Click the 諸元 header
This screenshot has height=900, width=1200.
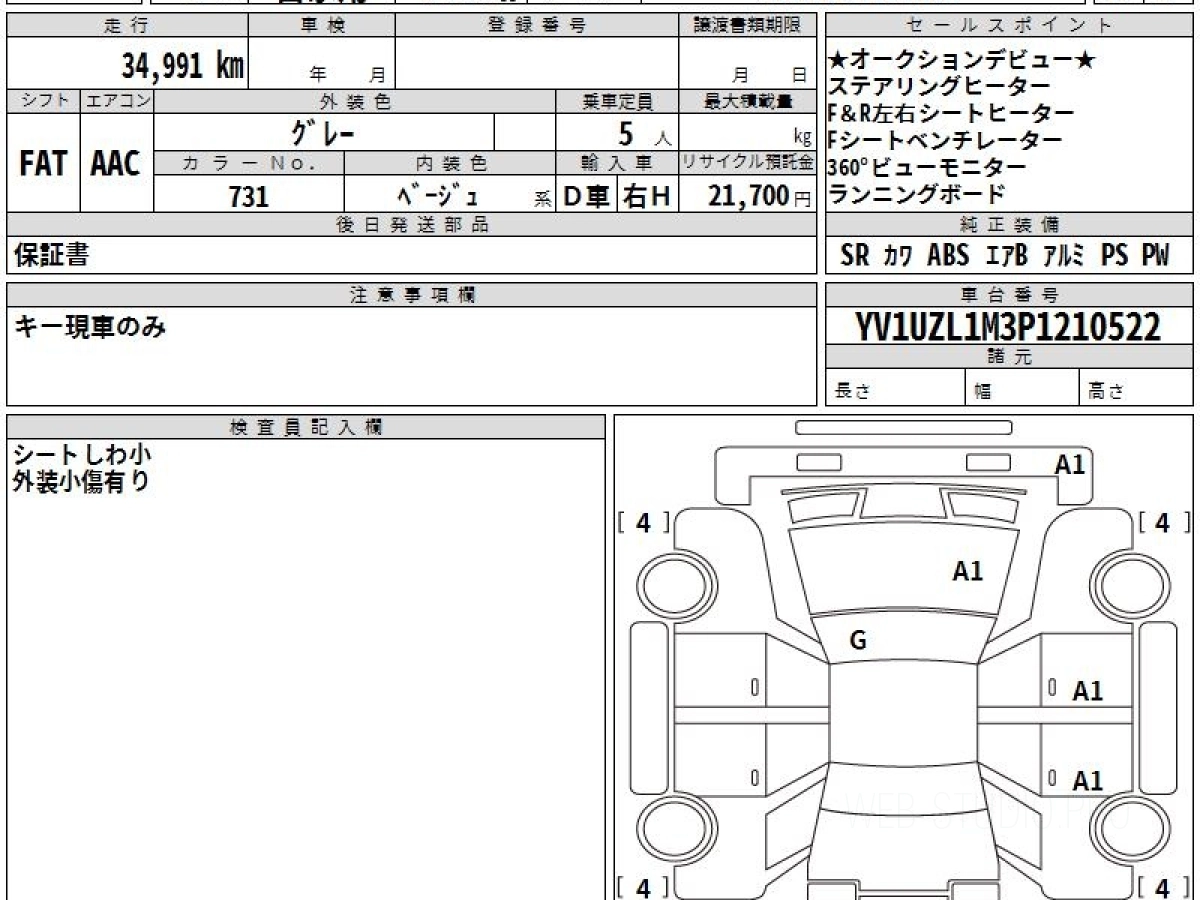point(1010,357)
